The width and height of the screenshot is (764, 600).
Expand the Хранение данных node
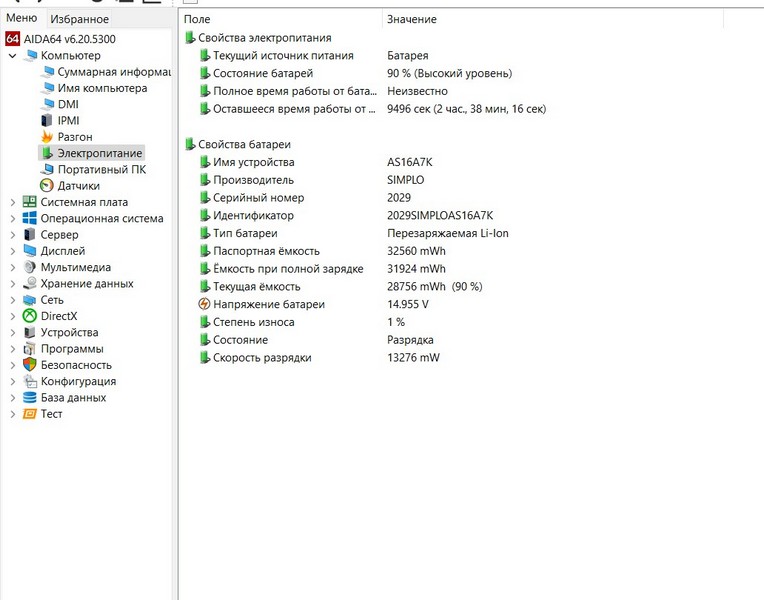[x=12, y=284]
